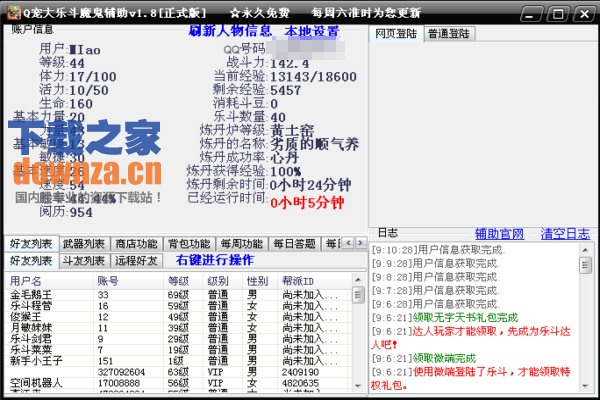Click log entry 领取微端完成
Image resolution: width=600 pixels, height=400 pixels.
[x=444, y=358]
